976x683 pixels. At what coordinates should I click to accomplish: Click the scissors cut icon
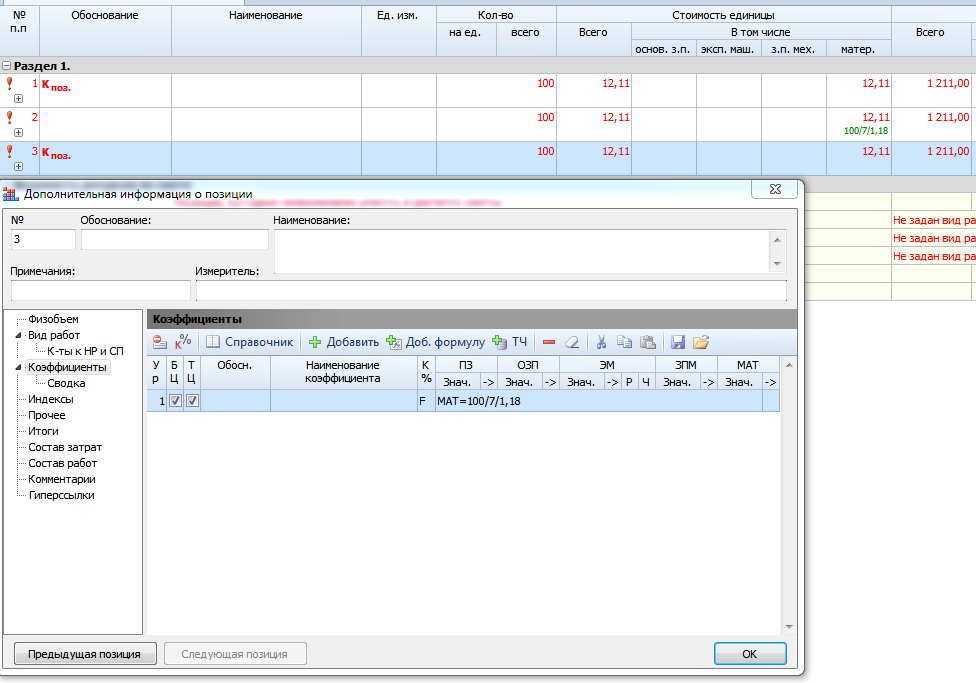[601, 342]
